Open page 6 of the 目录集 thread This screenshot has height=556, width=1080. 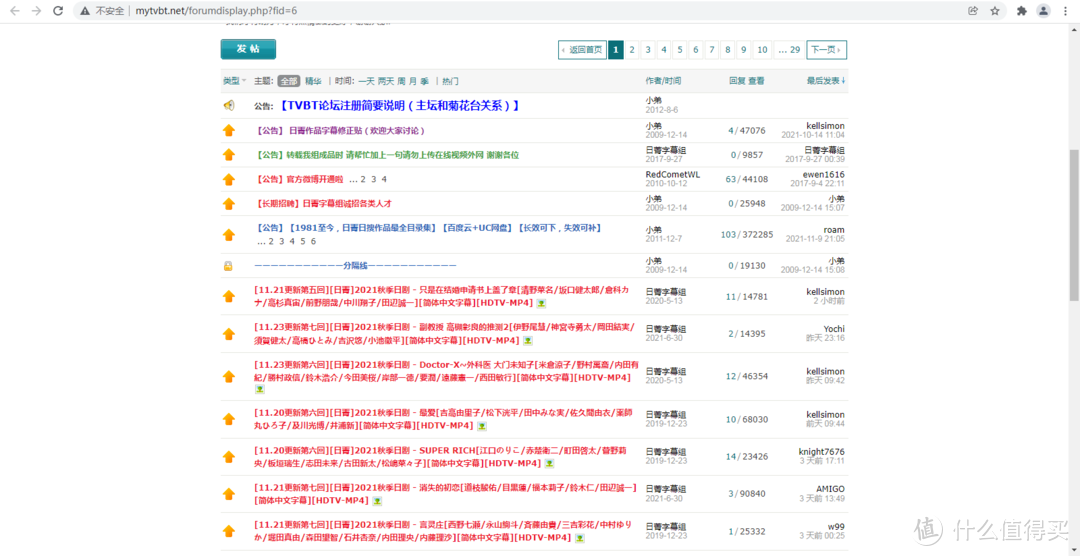coord(313,241)
